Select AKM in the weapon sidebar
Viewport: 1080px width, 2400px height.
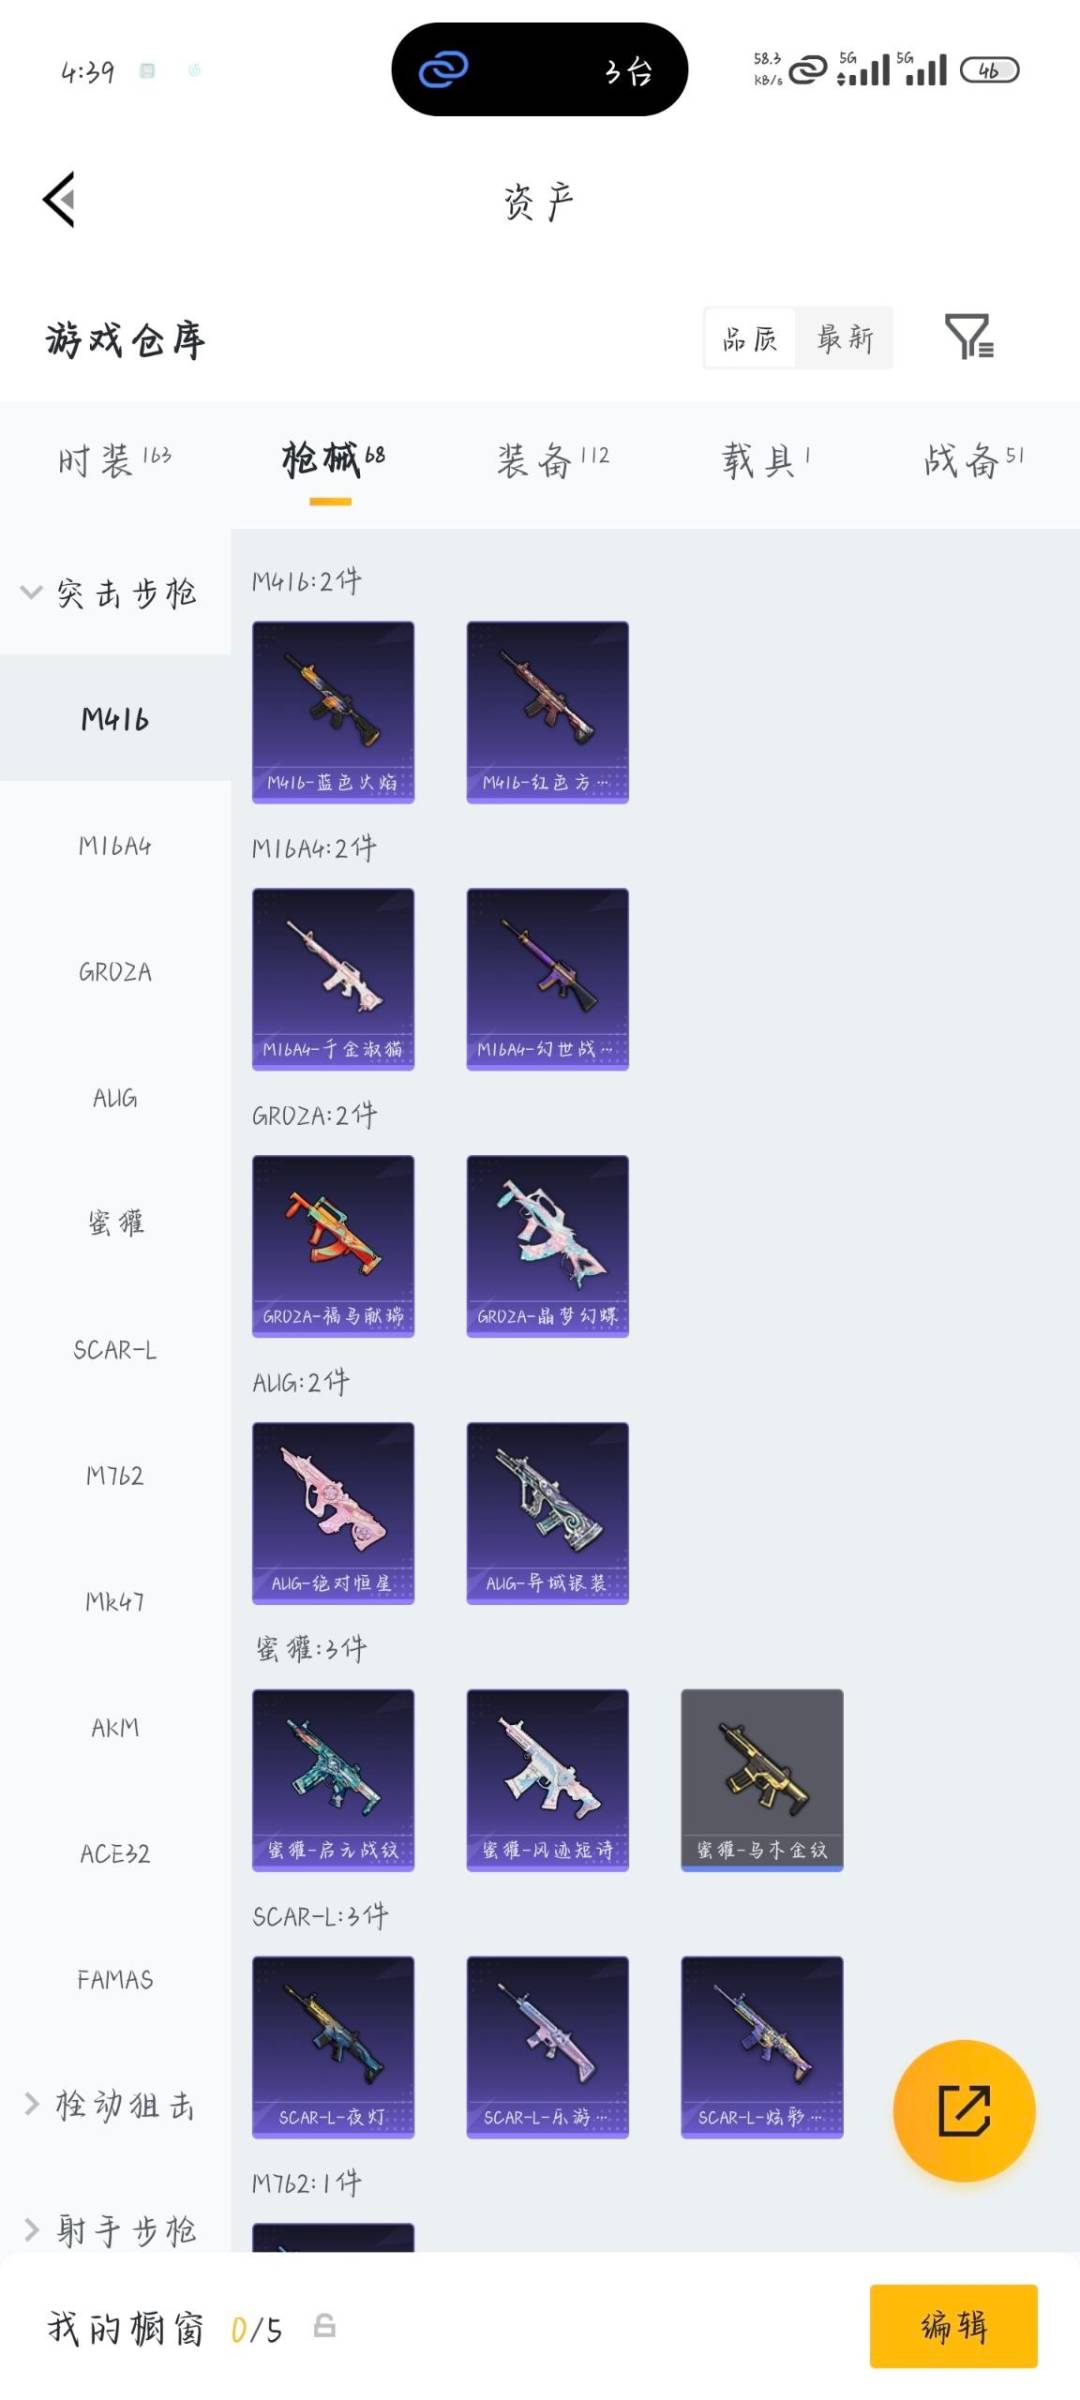pos(115,1728)
